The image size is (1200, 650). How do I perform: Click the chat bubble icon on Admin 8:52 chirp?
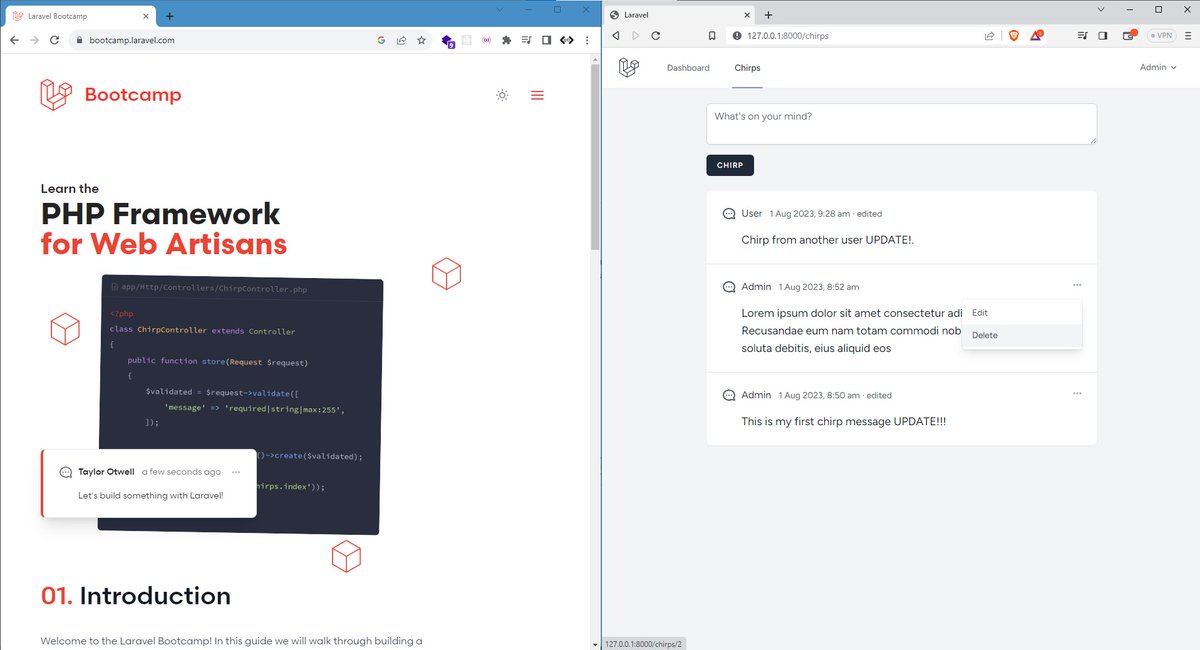tap(729, 287)
